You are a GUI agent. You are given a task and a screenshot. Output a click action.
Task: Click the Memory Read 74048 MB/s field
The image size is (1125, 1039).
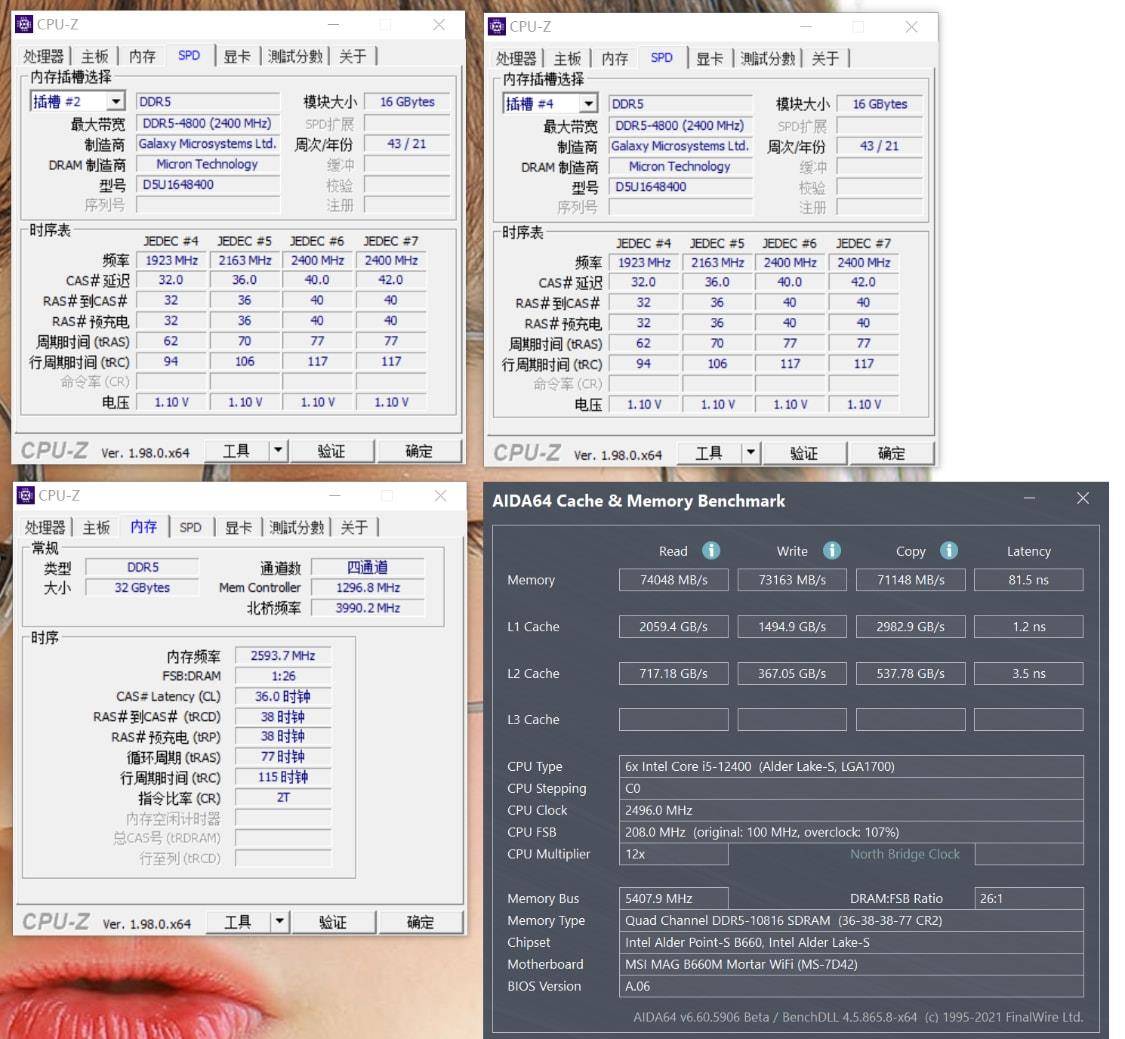[673, 580]
